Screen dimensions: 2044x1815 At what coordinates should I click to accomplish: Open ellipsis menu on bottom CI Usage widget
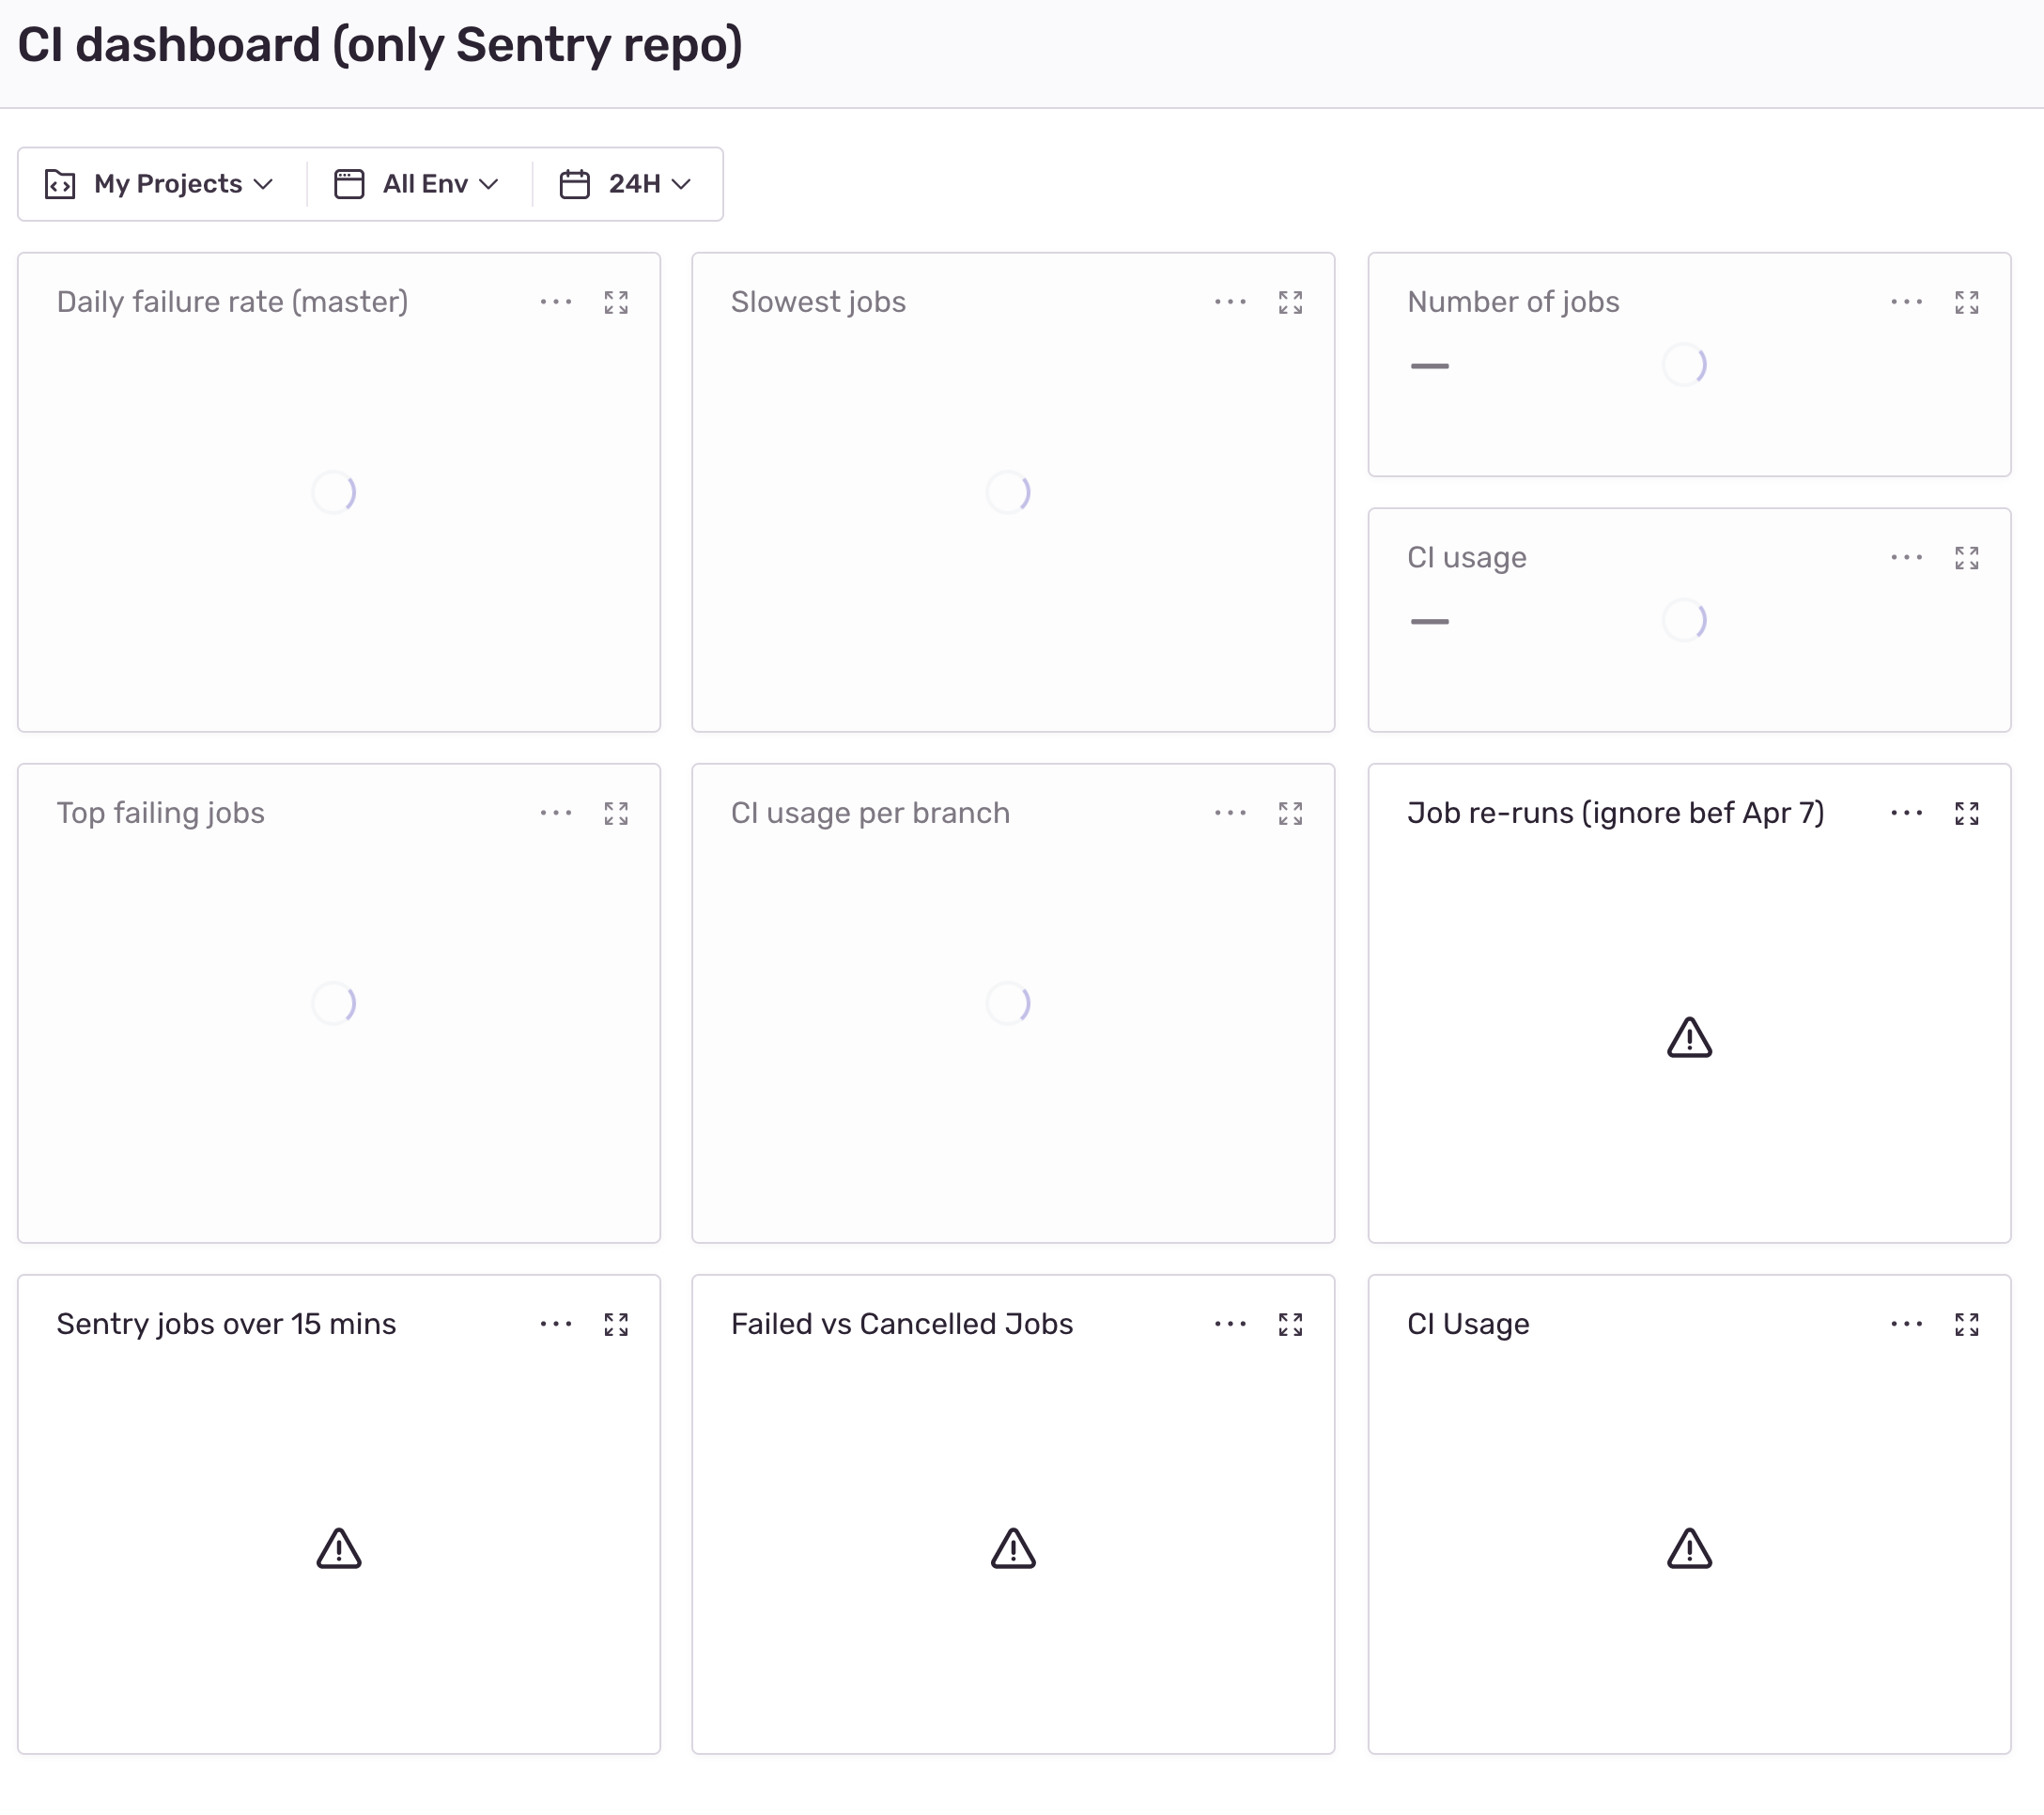1906,1324
